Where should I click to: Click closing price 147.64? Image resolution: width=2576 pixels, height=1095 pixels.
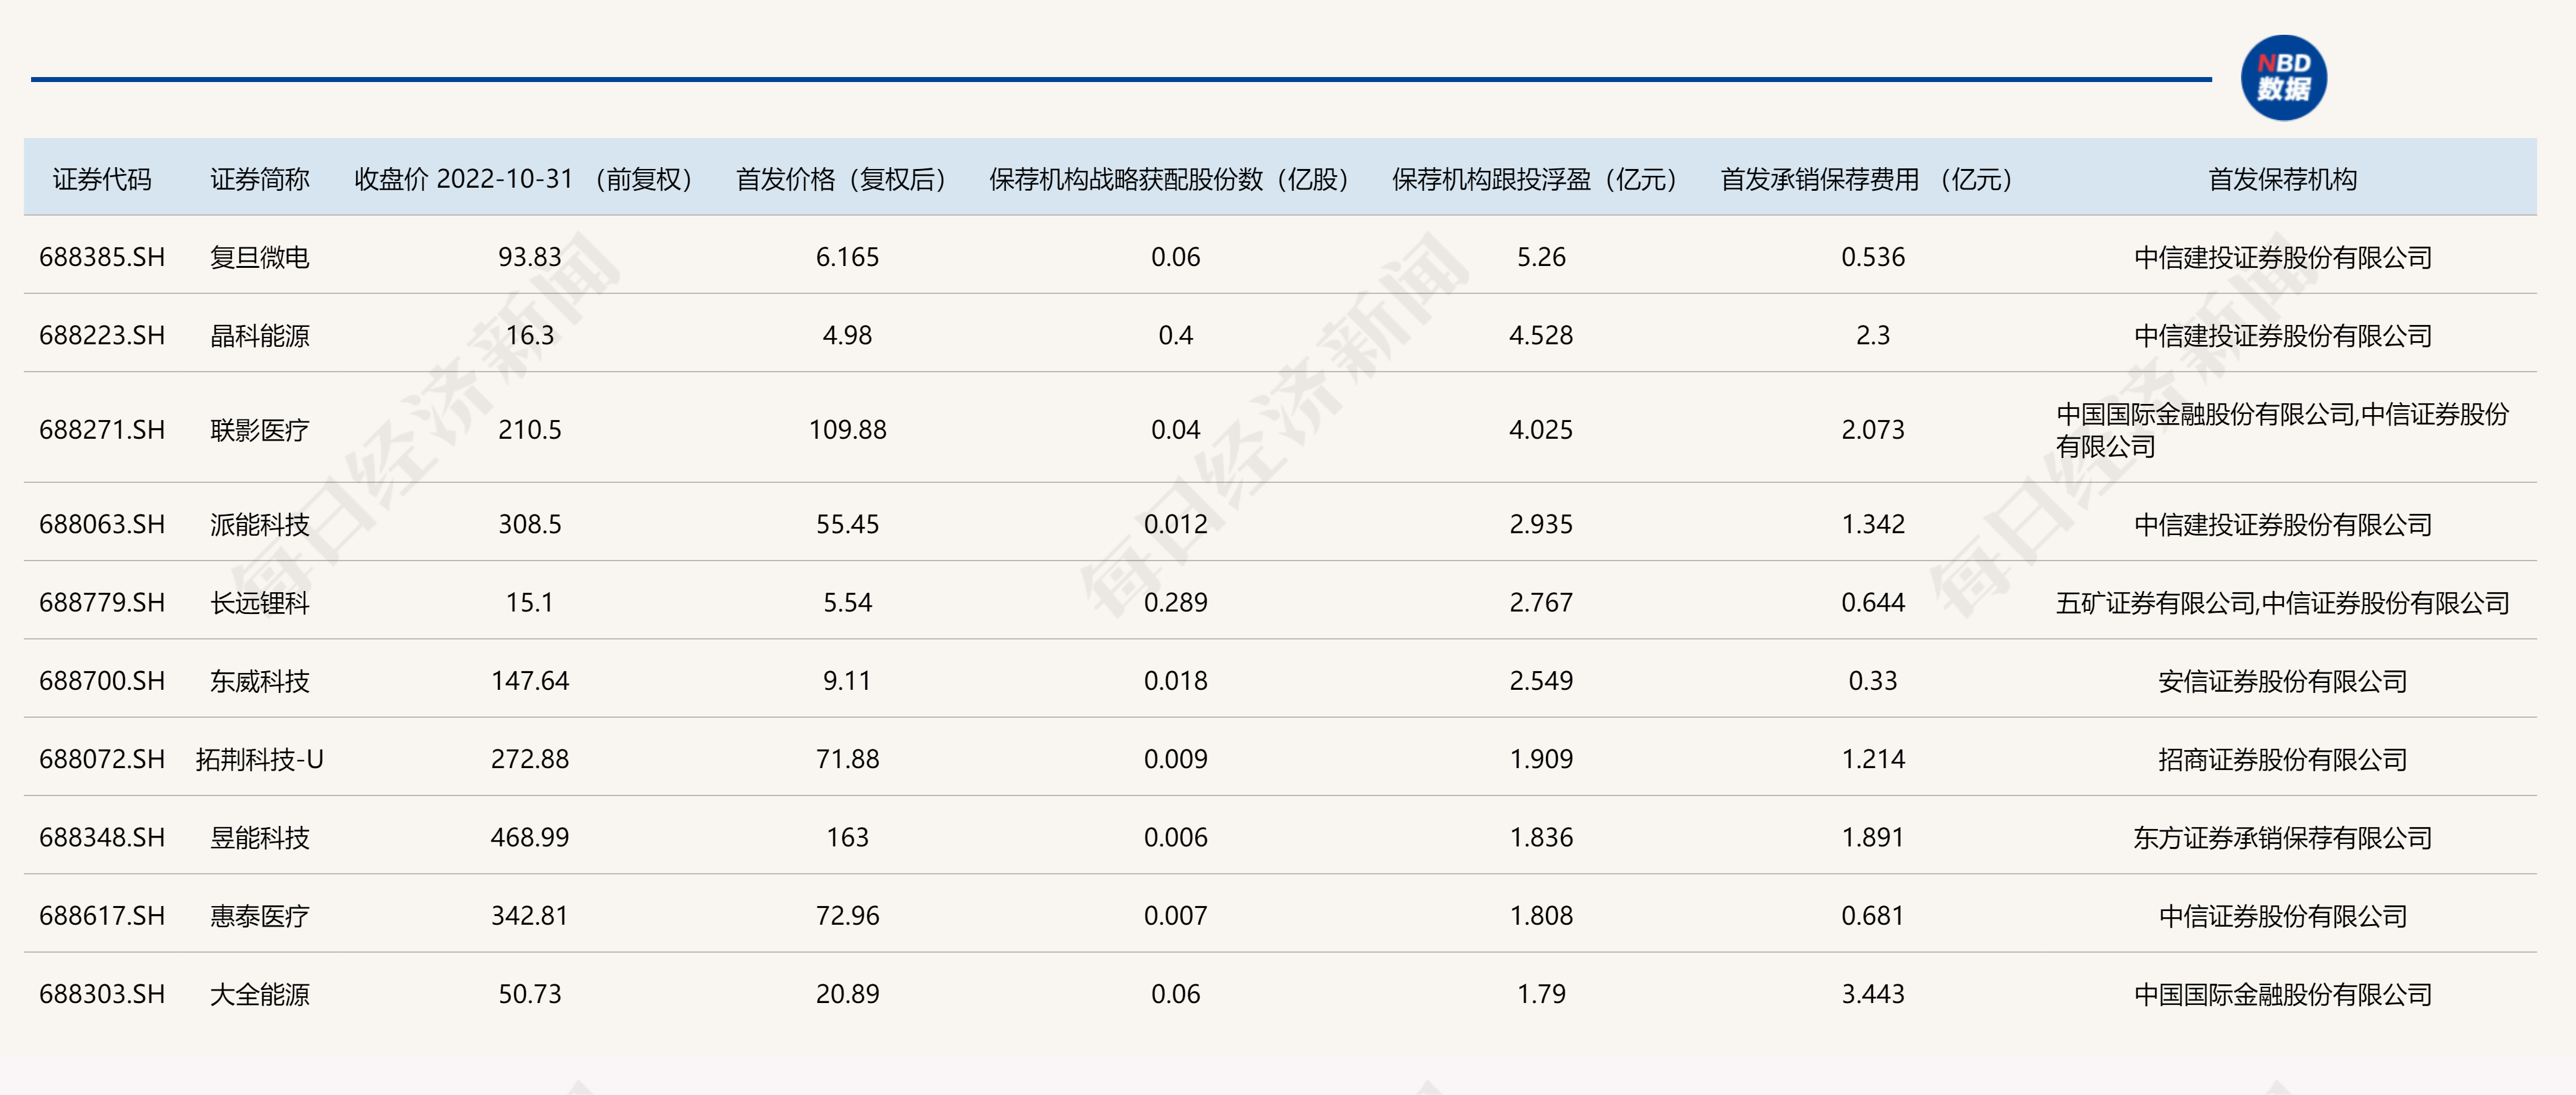point(530,681)
